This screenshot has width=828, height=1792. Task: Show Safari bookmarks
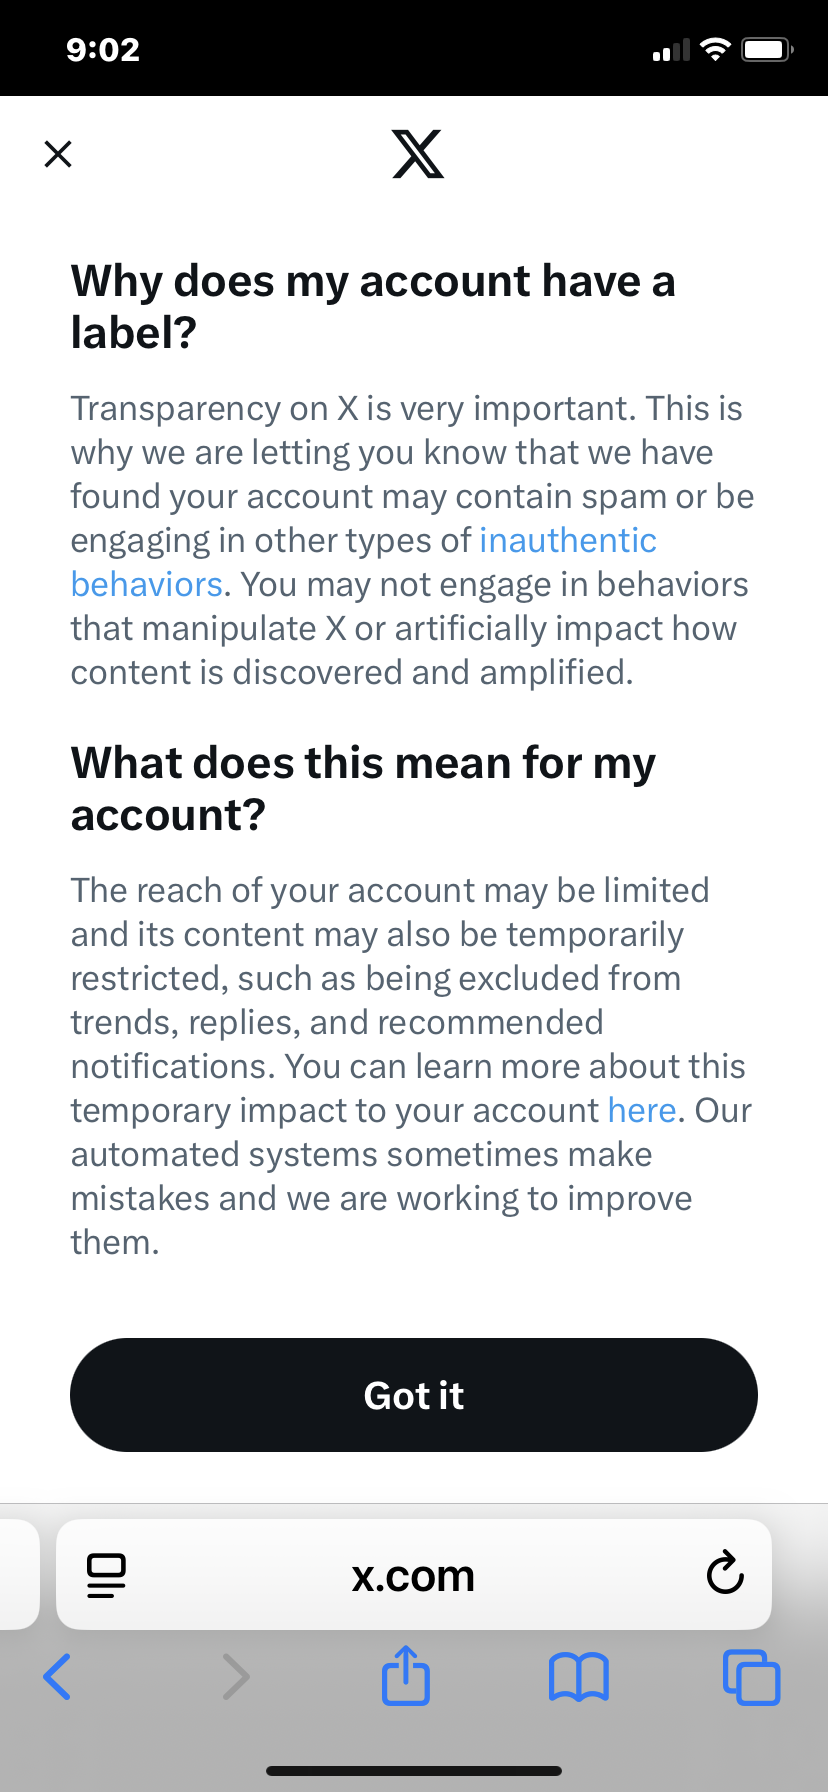pos(579,1677)
